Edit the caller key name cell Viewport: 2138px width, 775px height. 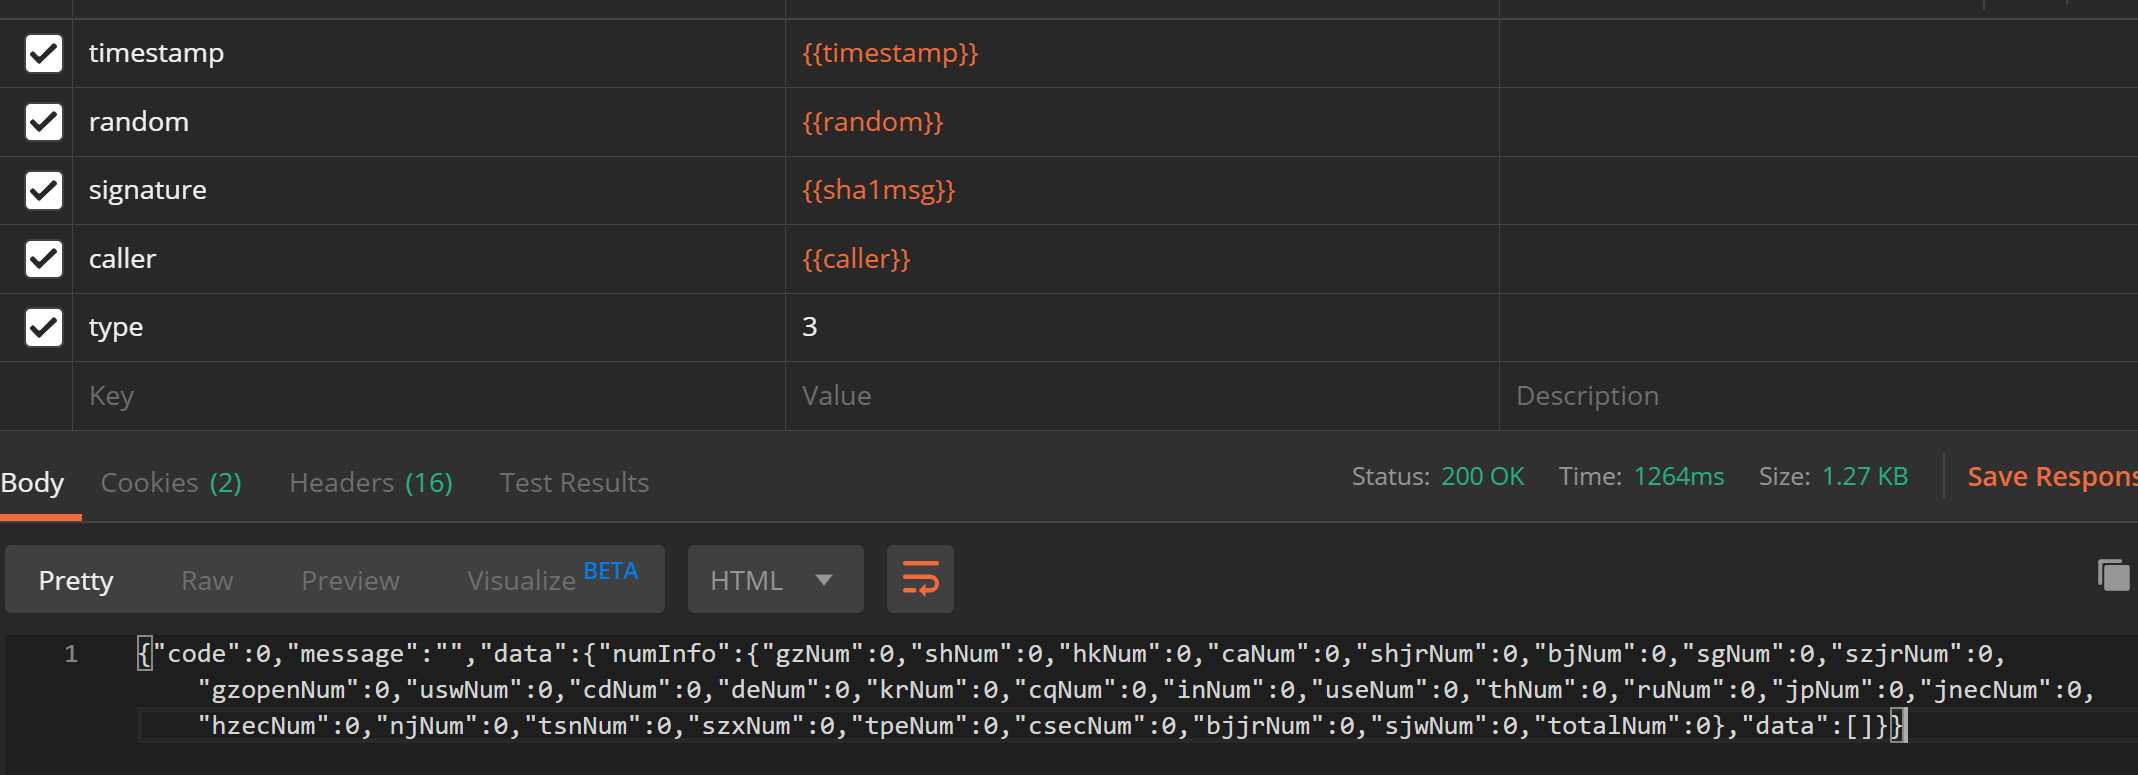click(429, 259)
